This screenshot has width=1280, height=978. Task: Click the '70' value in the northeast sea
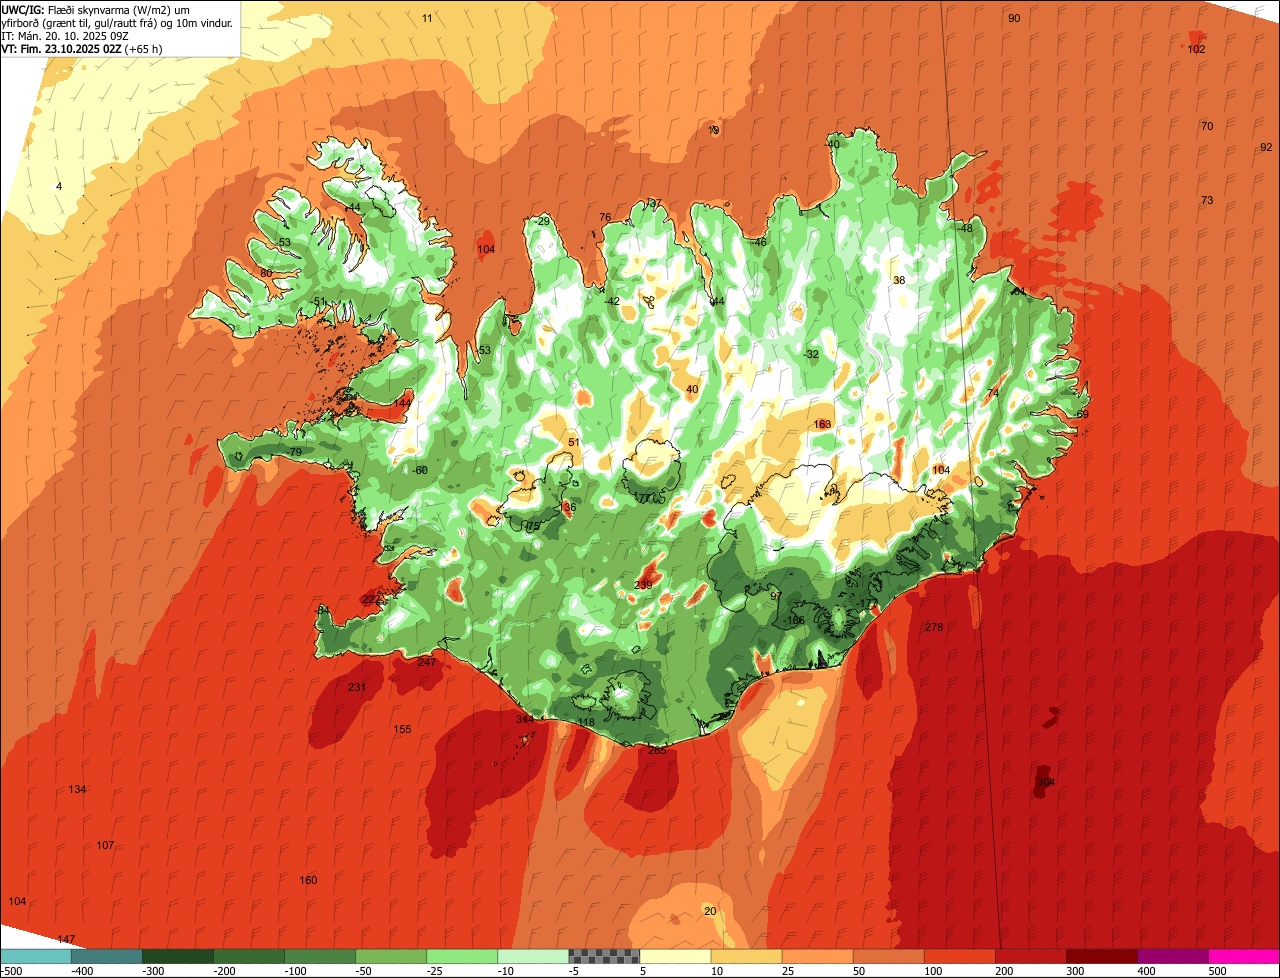[x=1207, y=126]
